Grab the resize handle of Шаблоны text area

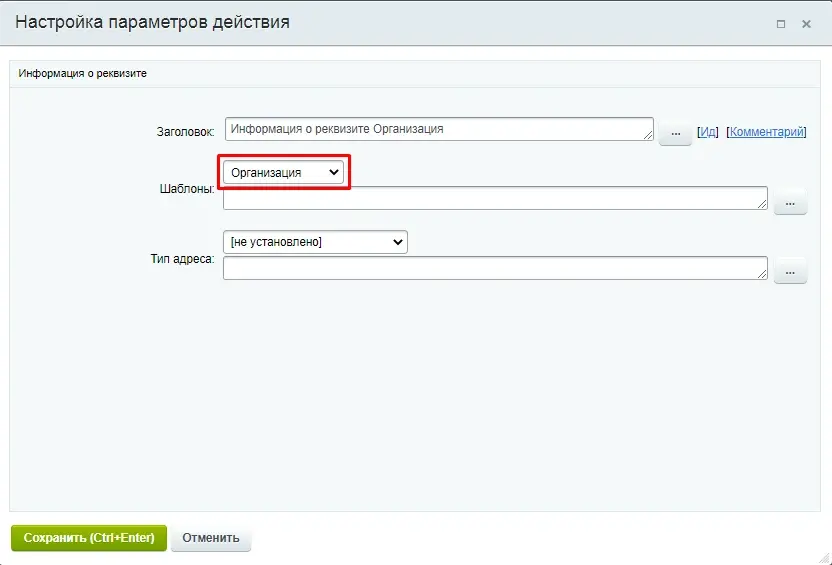click(x=762, y=204)
